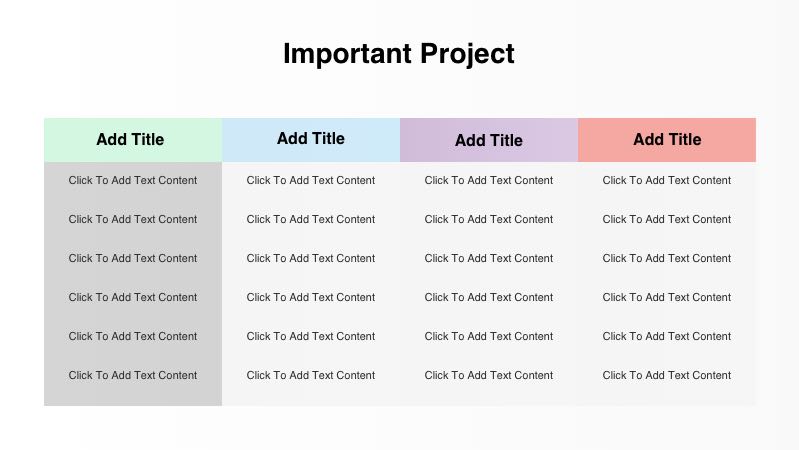The image size is (799, 450).
Task: Select the green "Add Title" header
Action: (x=131, y=140)
